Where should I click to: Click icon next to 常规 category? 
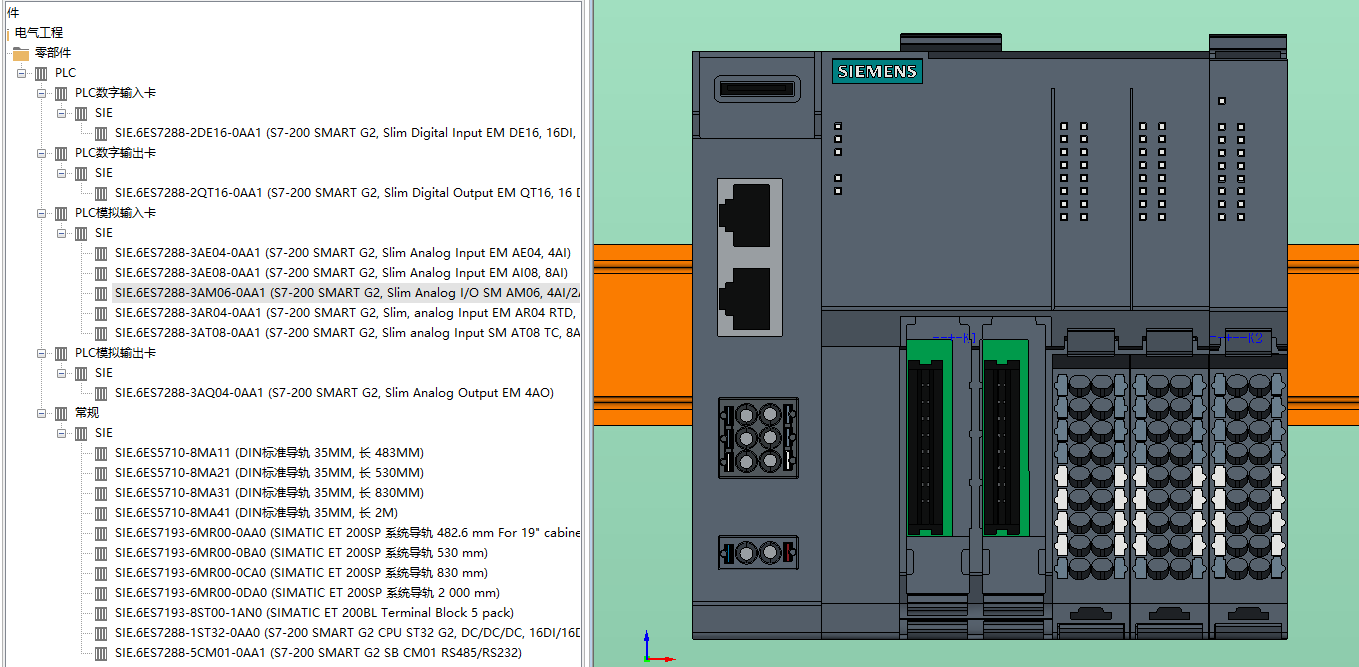click(61, 413)
